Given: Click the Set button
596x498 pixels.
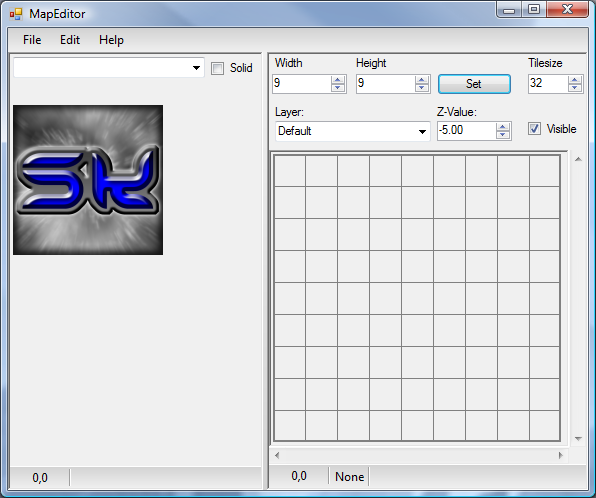Looking at the screenshot, I should [474, 84].
